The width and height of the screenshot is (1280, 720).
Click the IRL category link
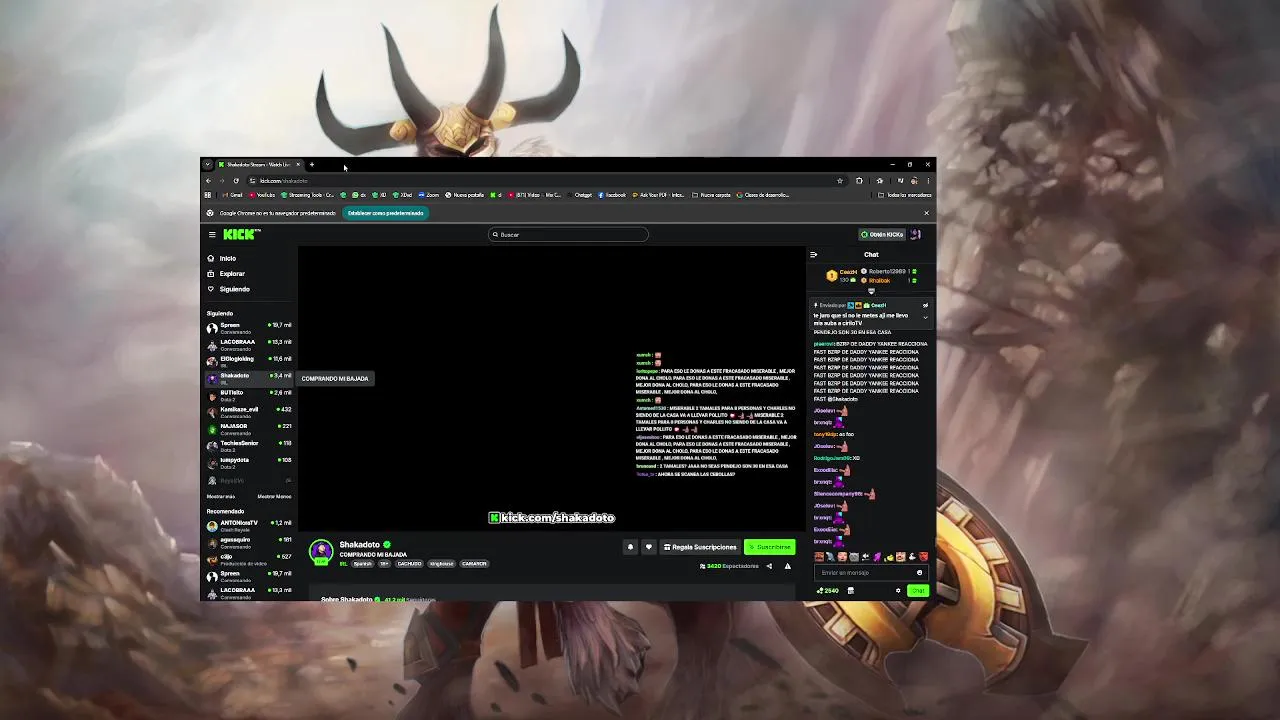coord(343,564)
